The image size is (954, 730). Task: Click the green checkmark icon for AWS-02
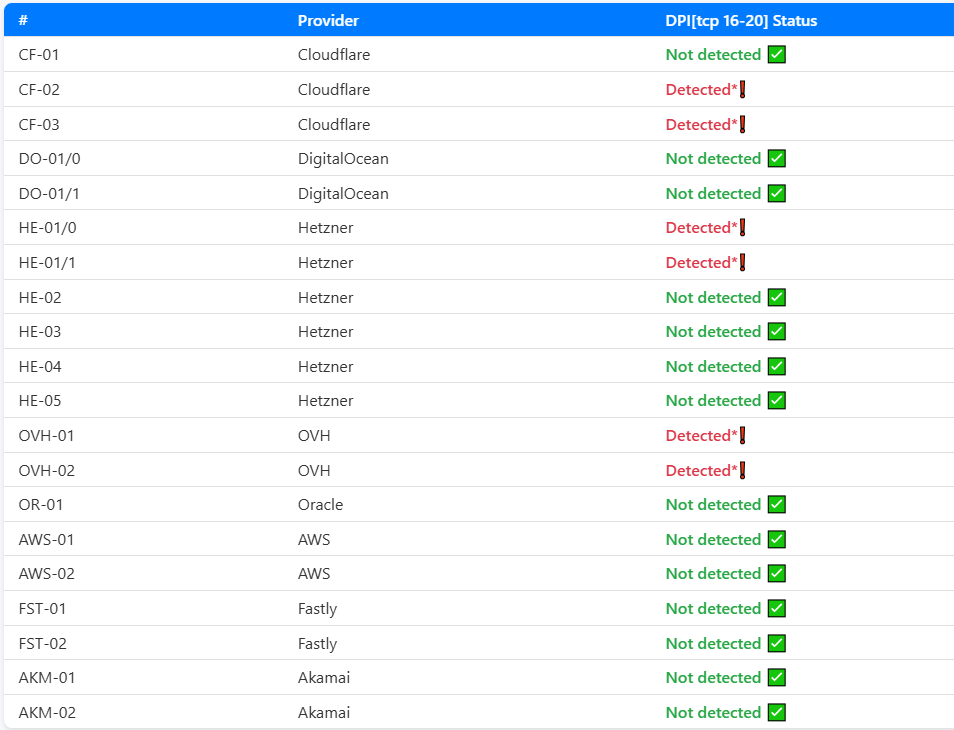[x=777, y=574]
